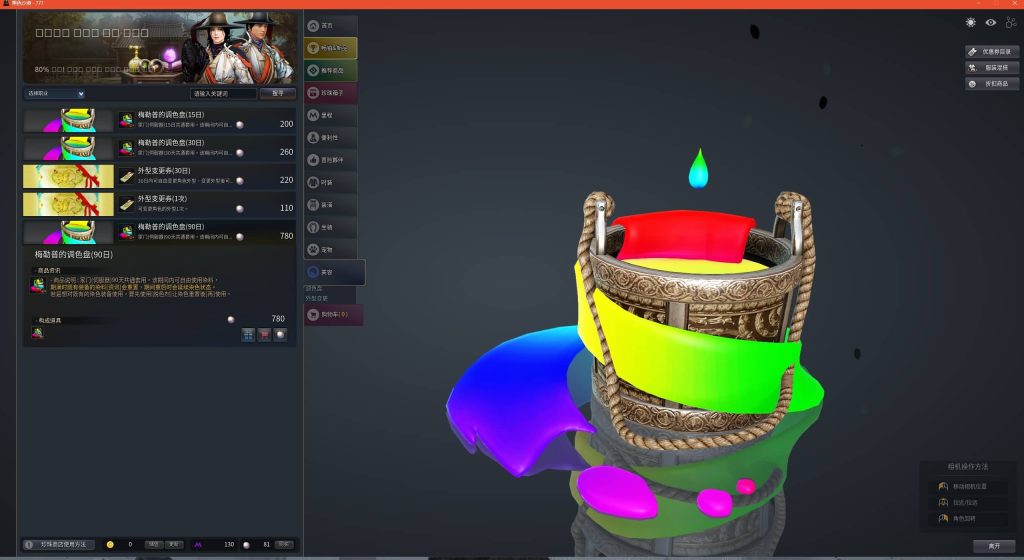Image resolution: width=1024 pixels, height=560 pixels.
Task: Open the 珍珠商店使用方法 help info
Action: (60, 545)
